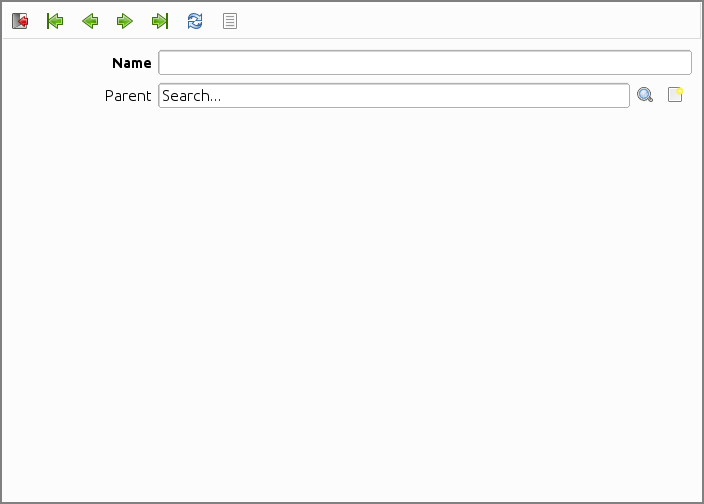Jump to the last record
The height and width of the screenshot is (504, 704).
(160, 21)
